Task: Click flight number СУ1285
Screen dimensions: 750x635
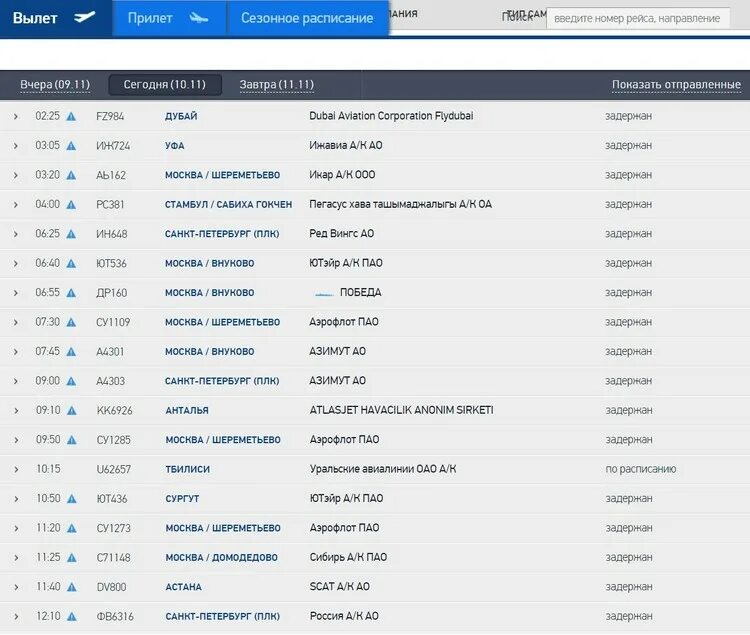Action: (x=113, y=440)
